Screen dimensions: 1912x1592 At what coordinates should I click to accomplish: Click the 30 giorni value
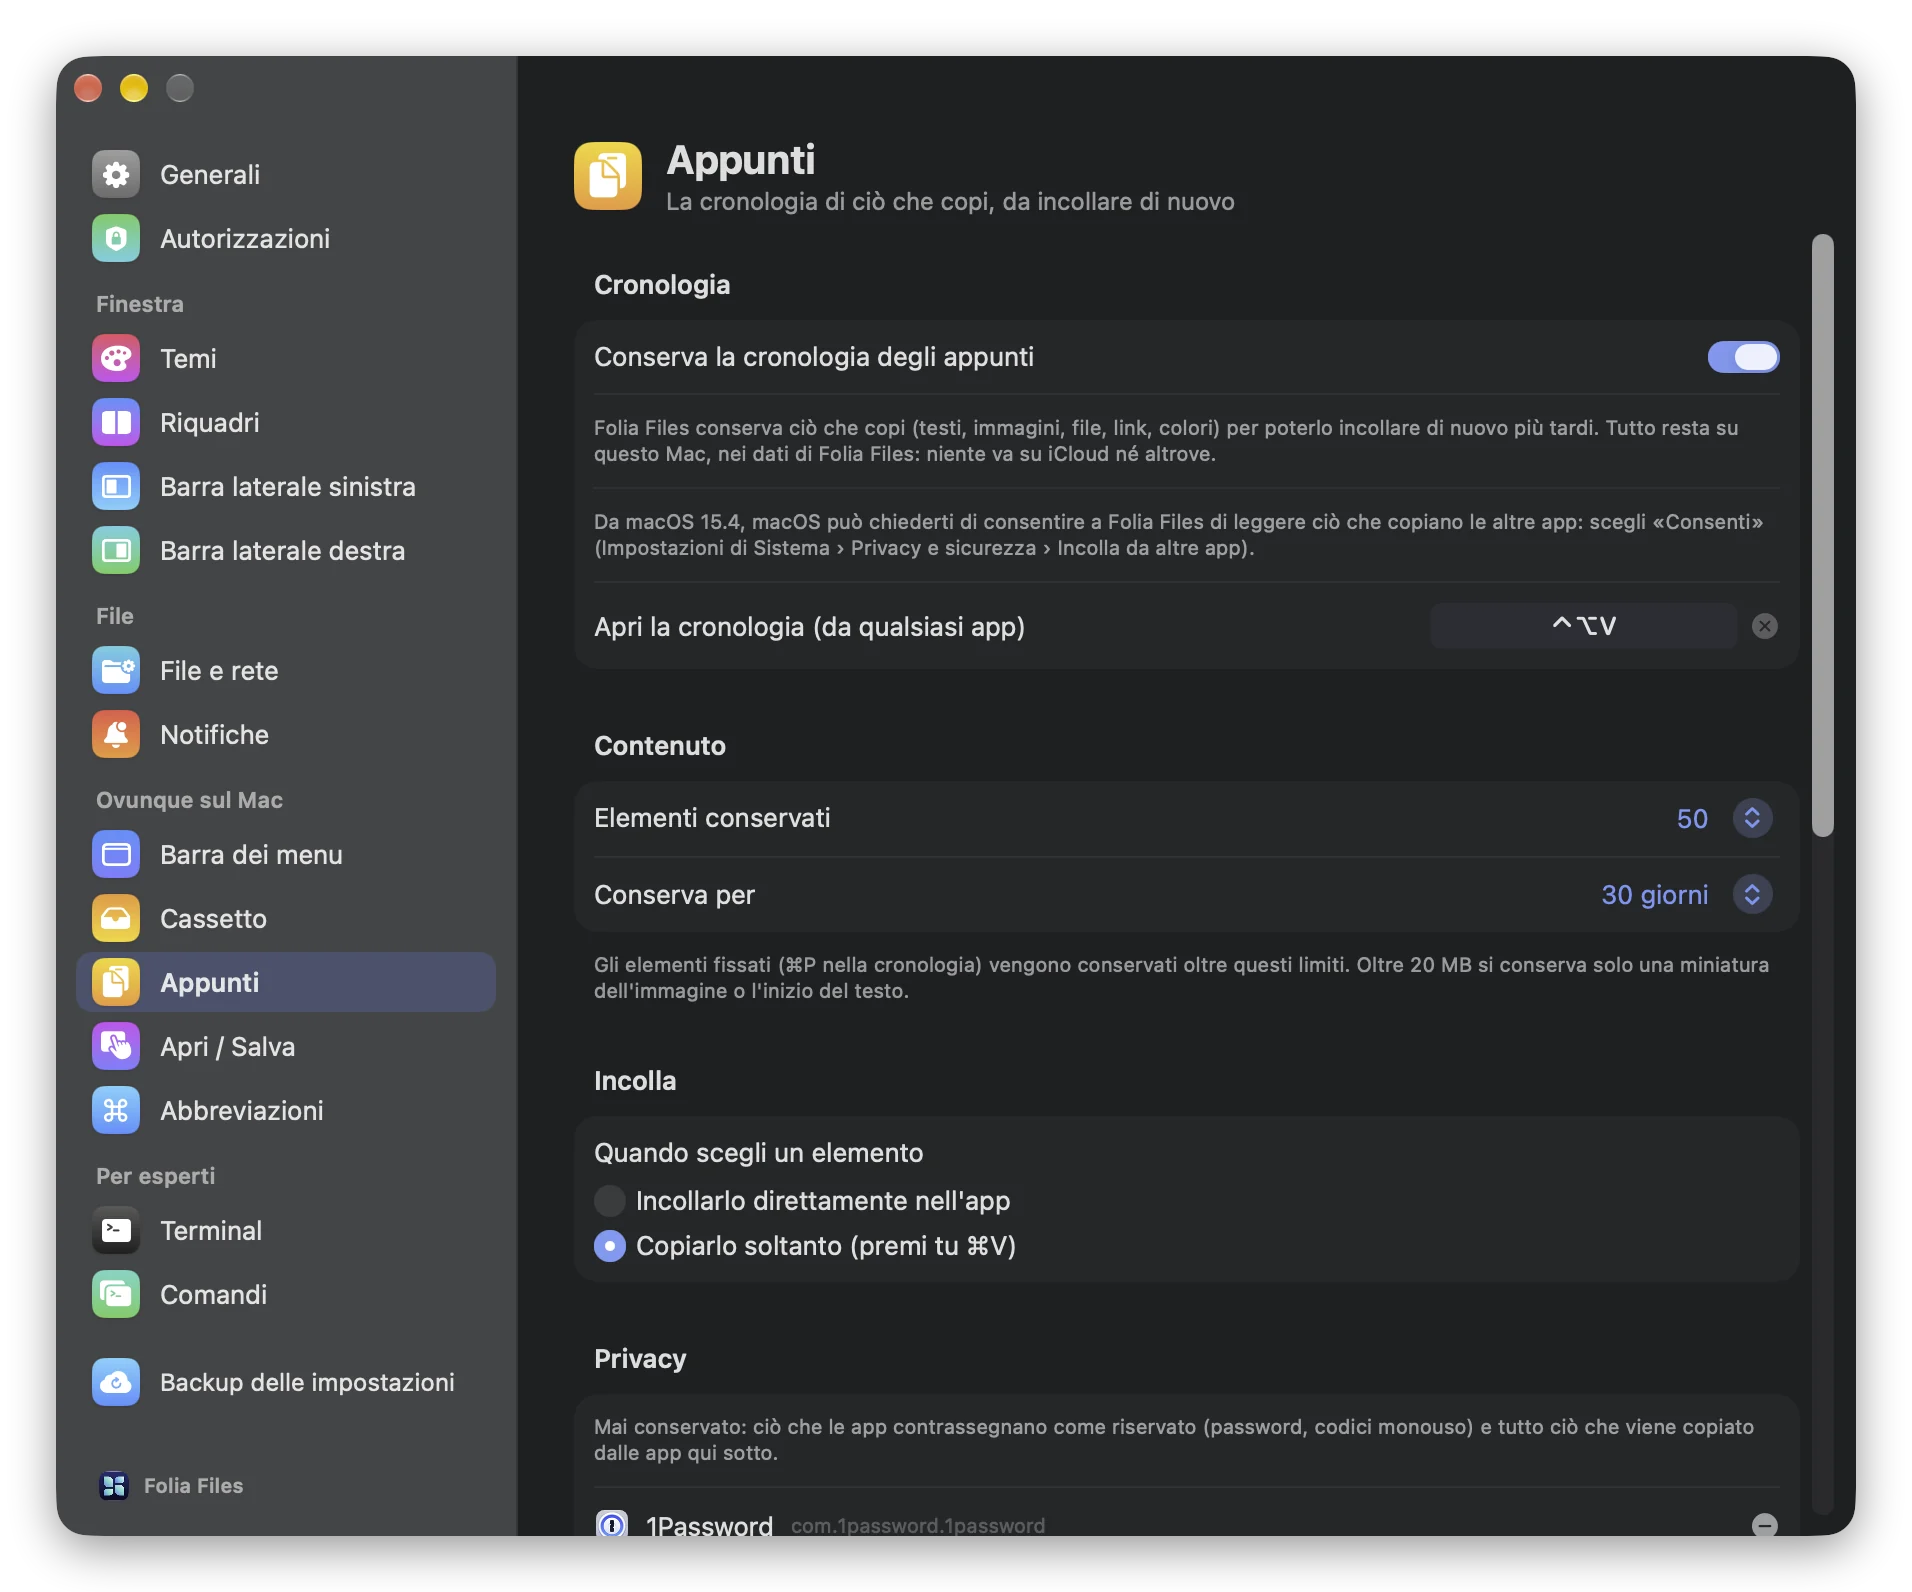click(1655, 895)
